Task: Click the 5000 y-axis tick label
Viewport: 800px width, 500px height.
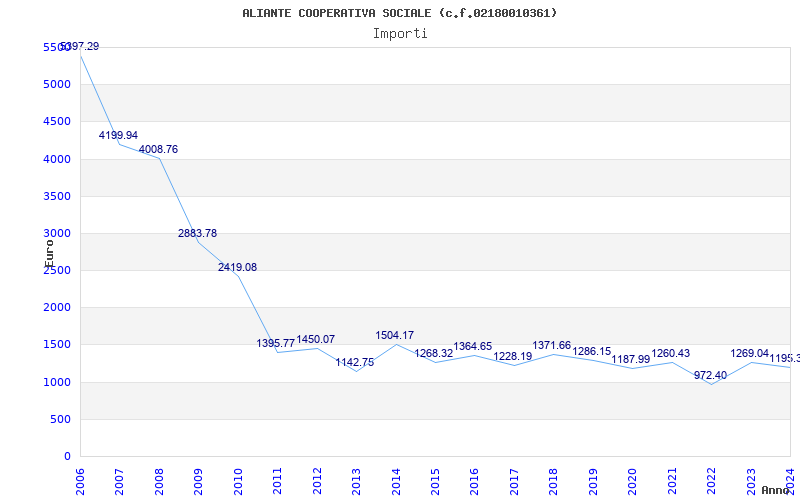Action: 57,84
